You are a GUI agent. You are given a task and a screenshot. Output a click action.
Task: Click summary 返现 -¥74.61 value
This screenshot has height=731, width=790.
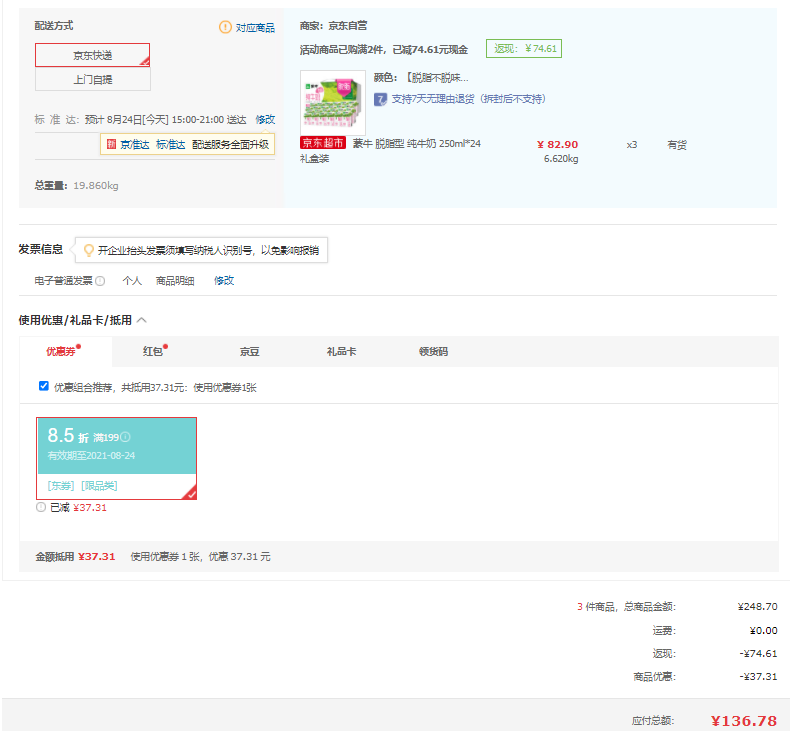[758, 653]
